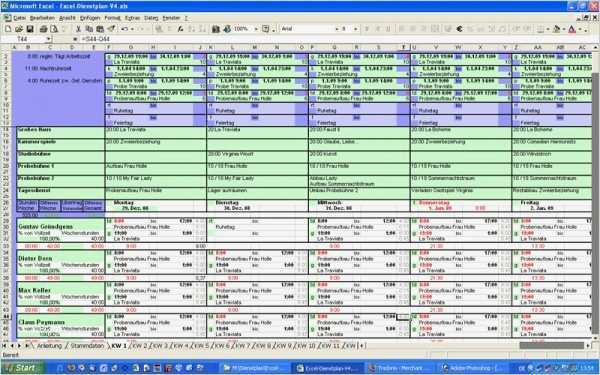600x375 pixels.
Task: Switch to the Anleitung sheet tab
Action: 49,346
